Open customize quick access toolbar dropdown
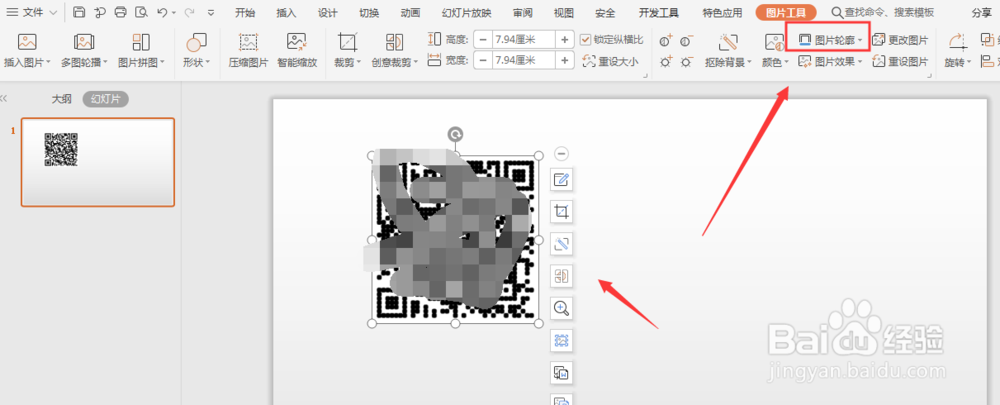 (211, 12)
